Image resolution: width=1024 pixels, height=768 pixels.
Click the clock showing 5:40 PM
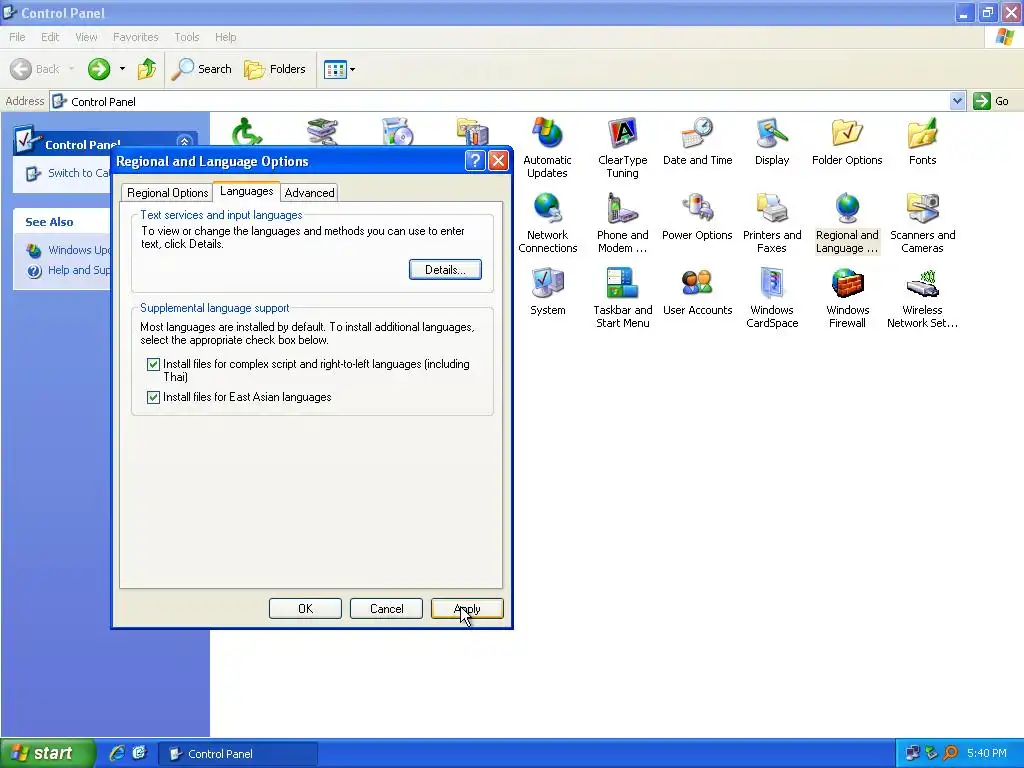point(987,753)
